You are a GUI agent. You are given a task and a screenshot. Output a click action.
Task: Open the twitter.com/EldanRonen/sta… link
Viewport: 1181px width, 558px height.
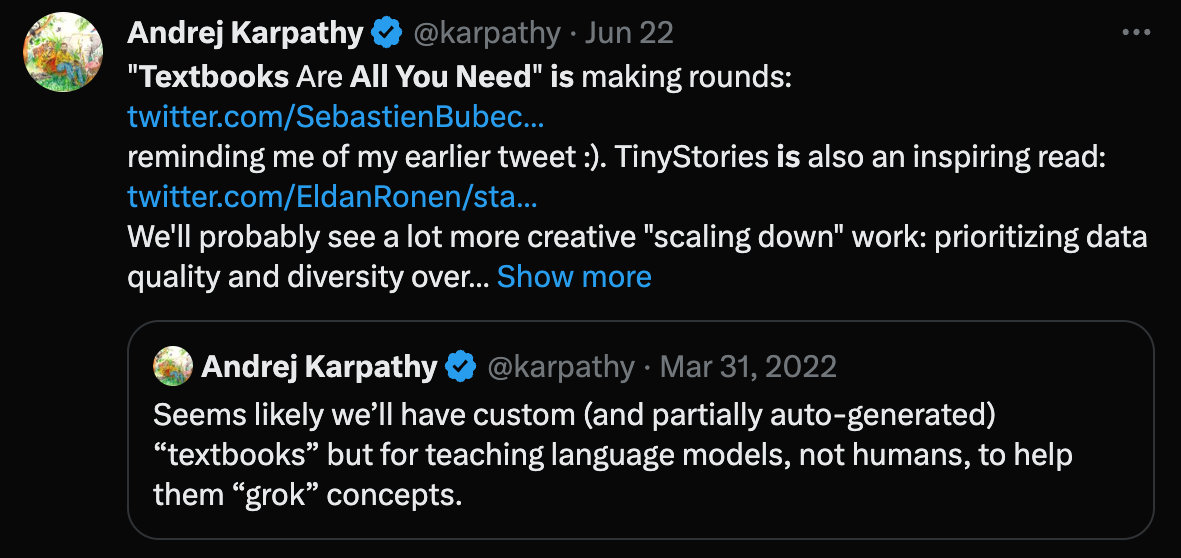point(332,197)
